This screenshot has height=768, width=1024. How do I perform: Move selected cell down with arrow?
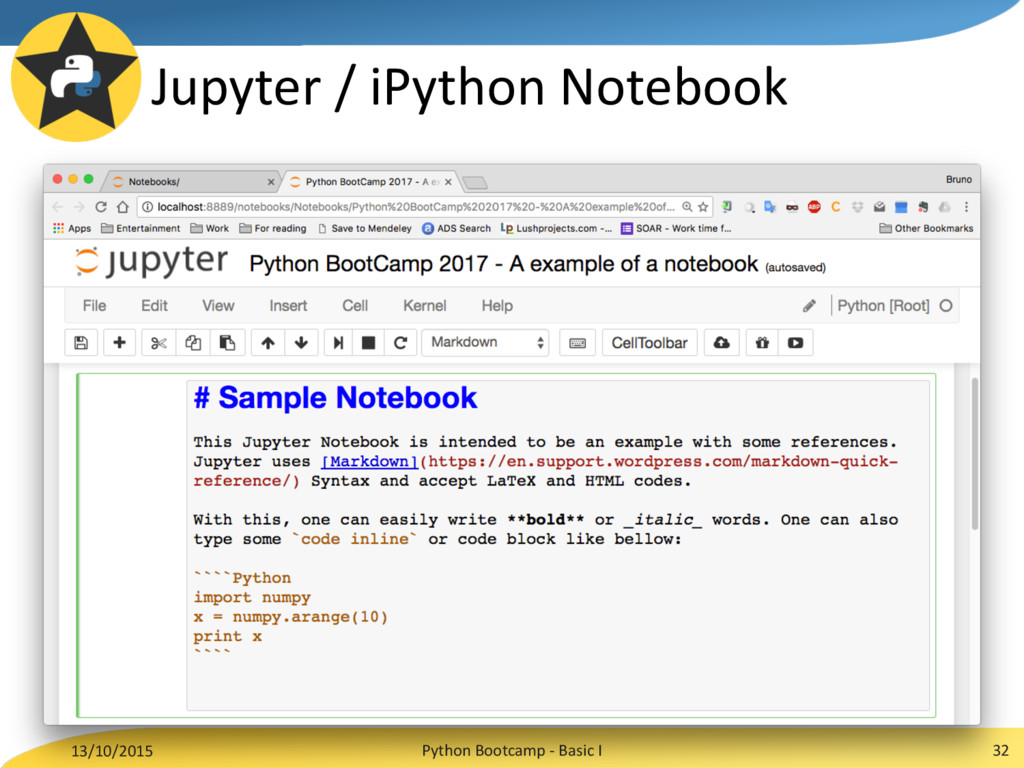pos(301,343)
